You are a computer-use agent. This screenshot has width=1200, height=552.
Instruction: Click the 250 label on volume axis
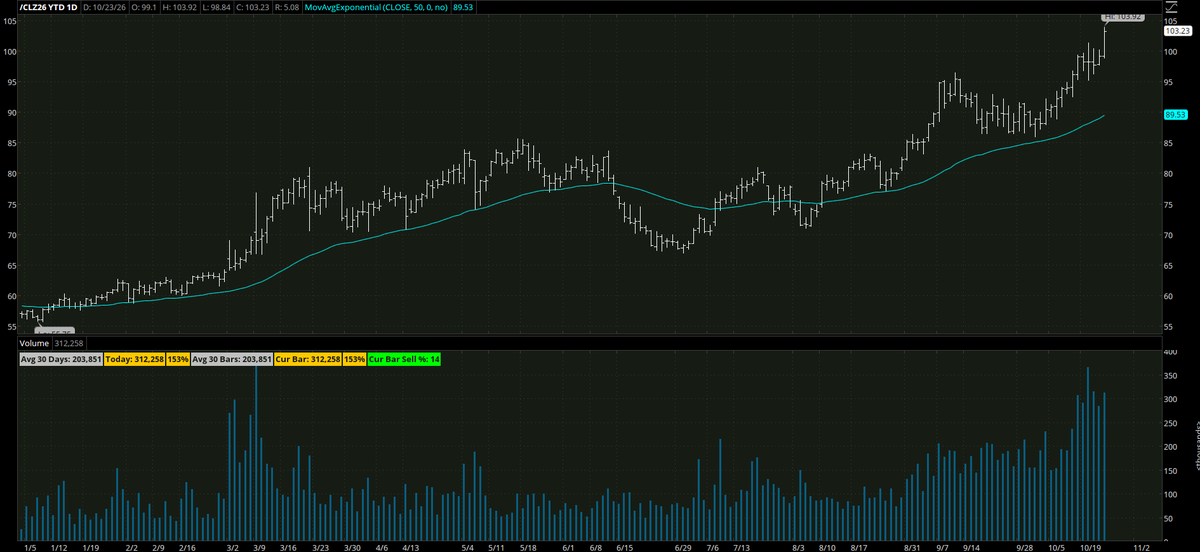1172,423
